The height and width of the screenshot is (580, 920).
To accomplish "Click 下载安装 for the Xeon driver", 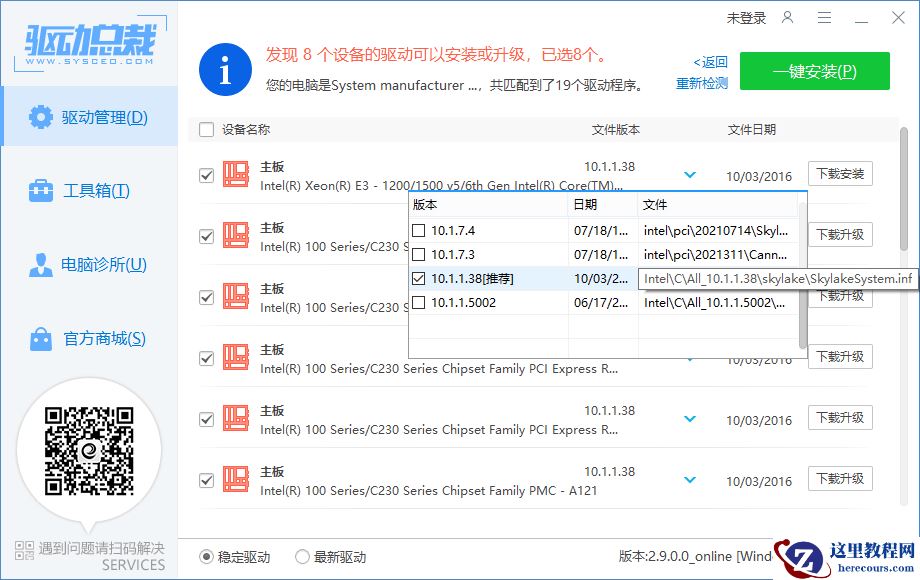I will [840, 172].
